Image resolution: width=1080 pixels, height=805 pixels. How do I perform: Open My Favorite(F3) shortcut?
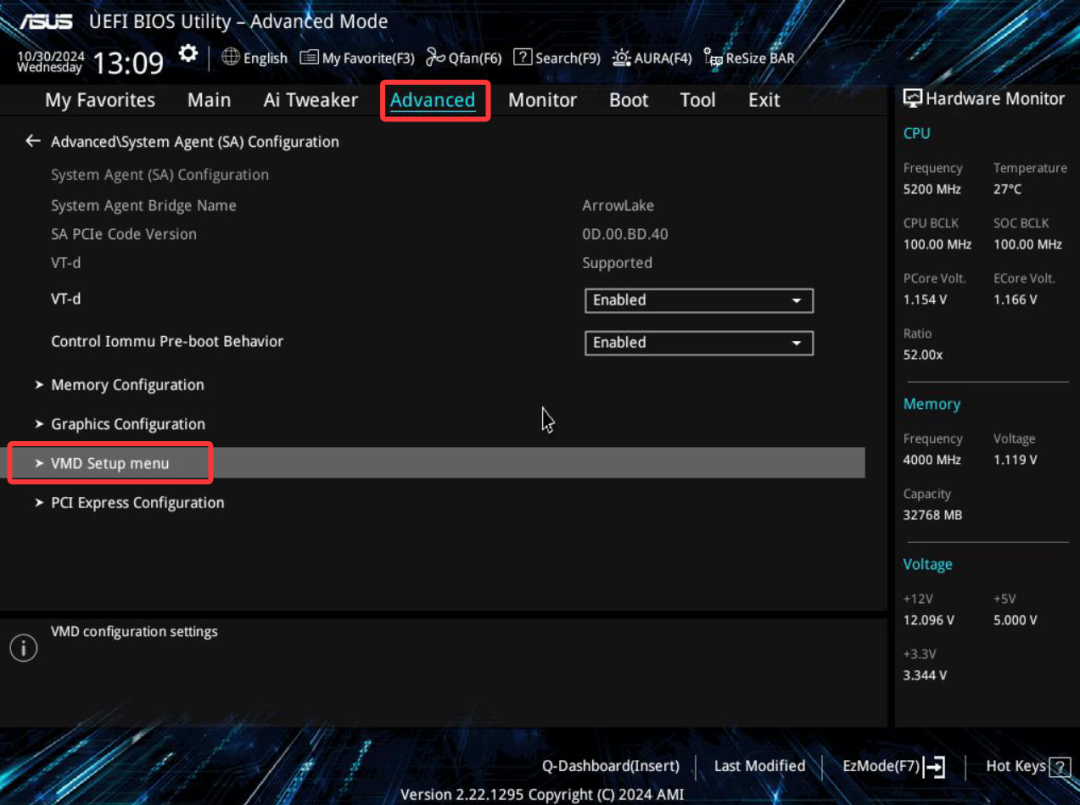pyautogui.click(x=357, y=58)
